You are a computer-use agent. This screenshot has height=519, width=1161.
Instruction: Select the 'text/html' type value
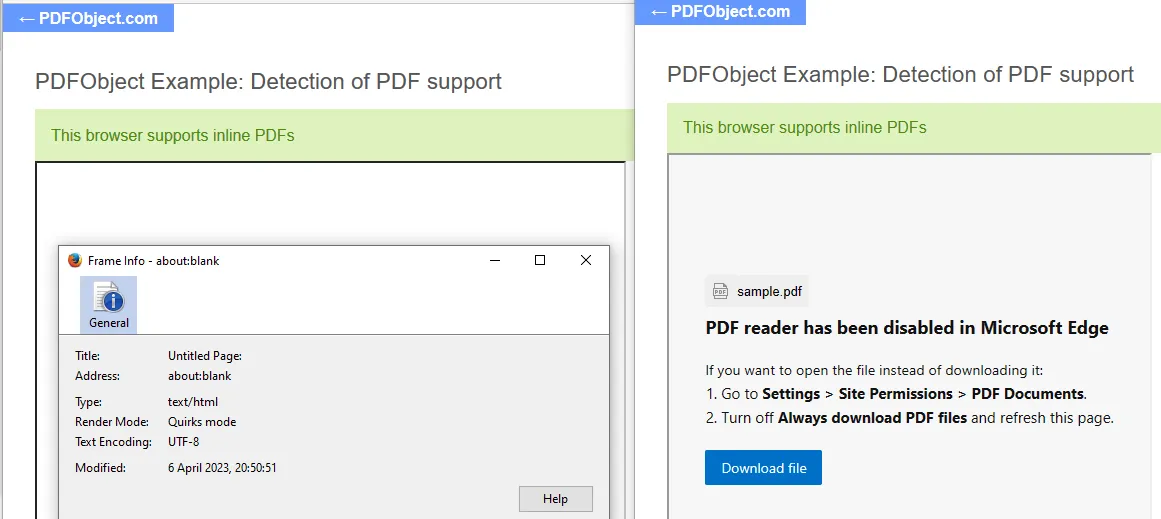193,402
